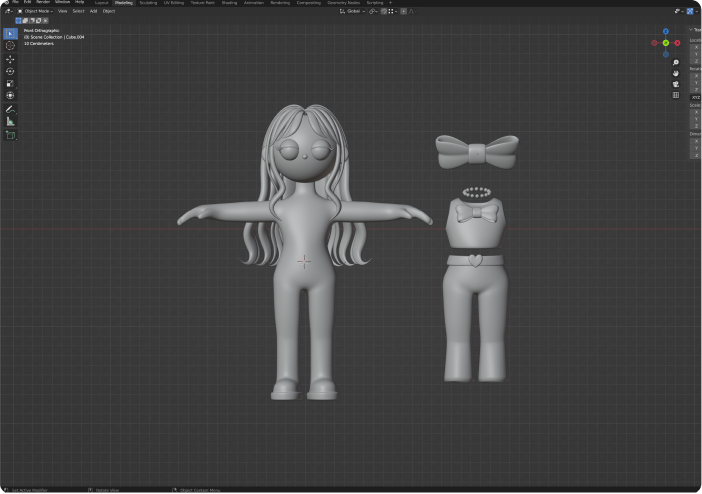
Task: Add a new workspace with plus button
Action: tap(390, 3)
